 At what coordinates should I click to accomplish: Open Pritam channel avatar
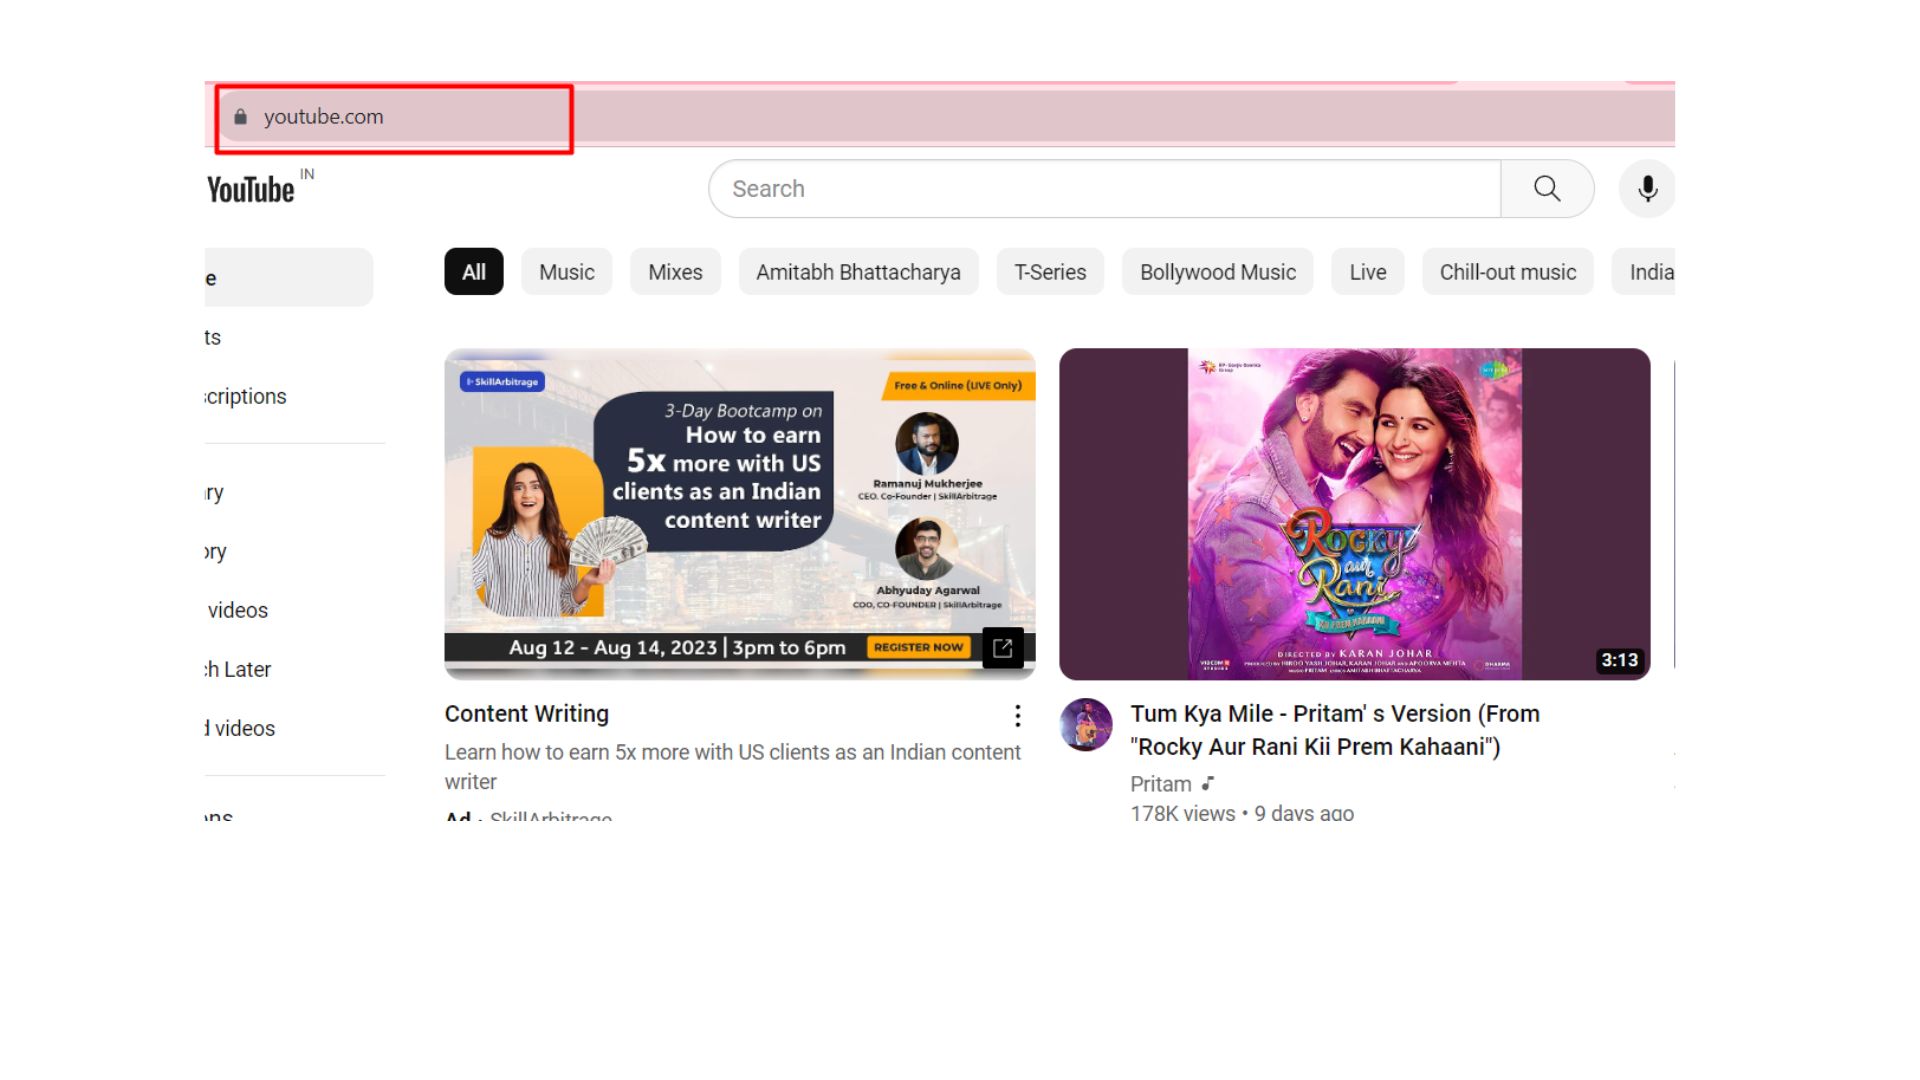click(x=1086, y=724)
